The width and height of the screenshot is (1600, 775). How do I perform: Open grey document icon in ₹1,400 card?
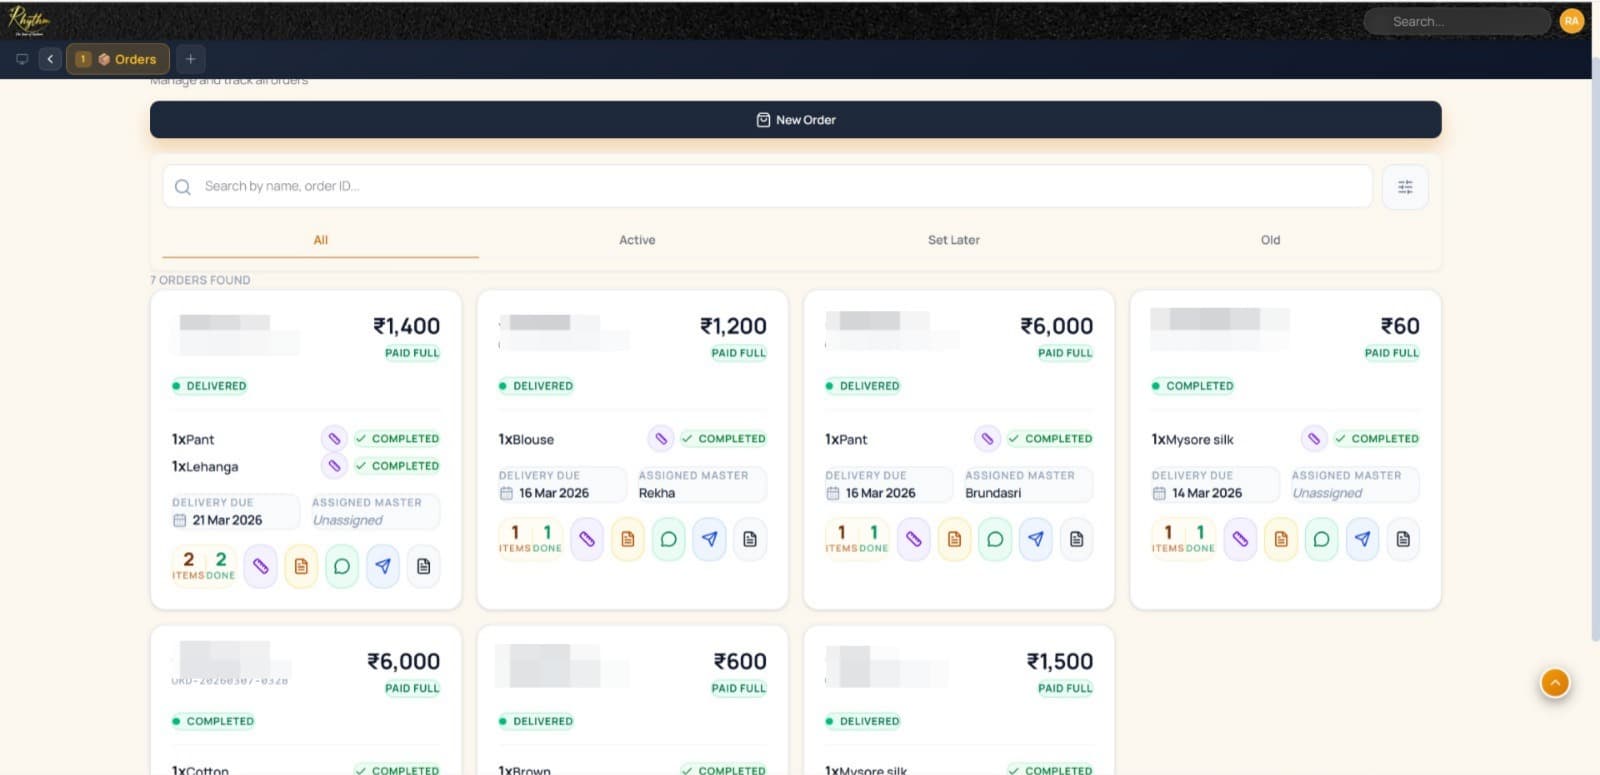coord(424,567)
